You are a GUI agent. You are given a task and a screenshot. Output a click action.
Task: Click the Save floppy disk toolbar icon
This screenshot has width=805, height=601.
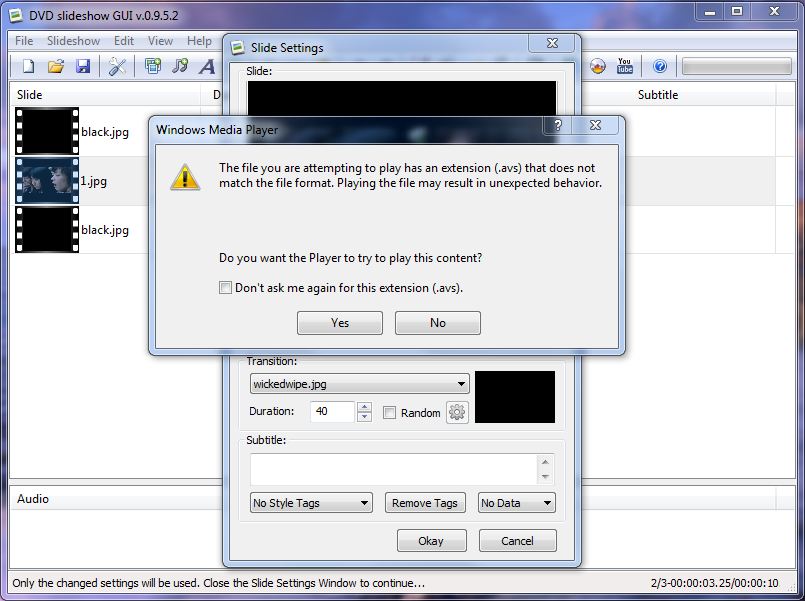(x=83, y=66)
